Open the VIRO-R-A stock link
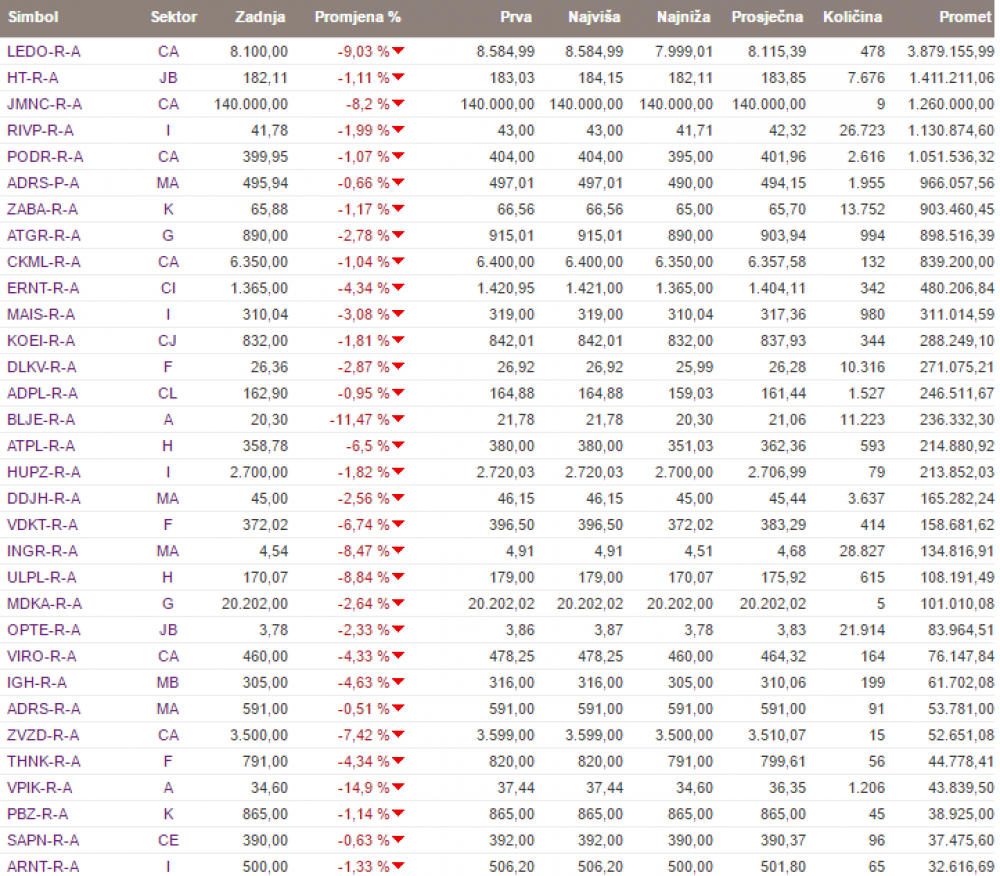Viewport: 1000px width, 876px height. 41,656
